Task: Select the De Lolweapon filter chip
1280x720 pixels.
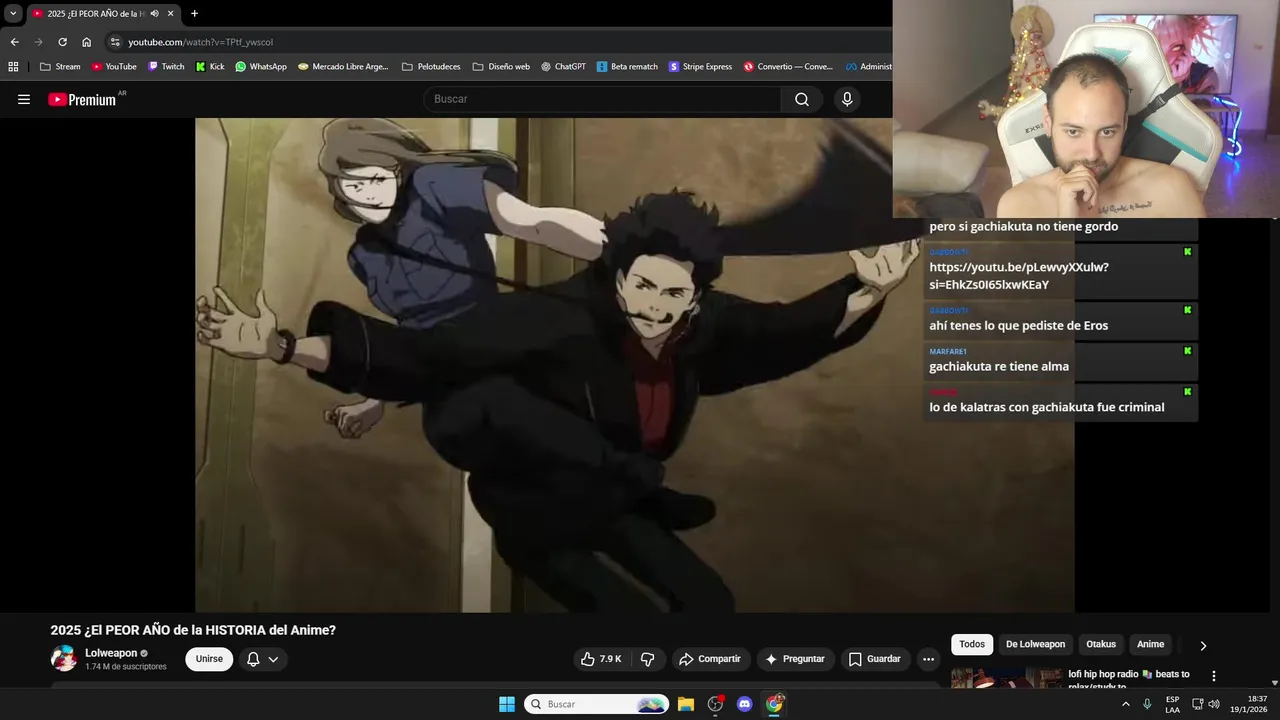Action: [1035, 644]
